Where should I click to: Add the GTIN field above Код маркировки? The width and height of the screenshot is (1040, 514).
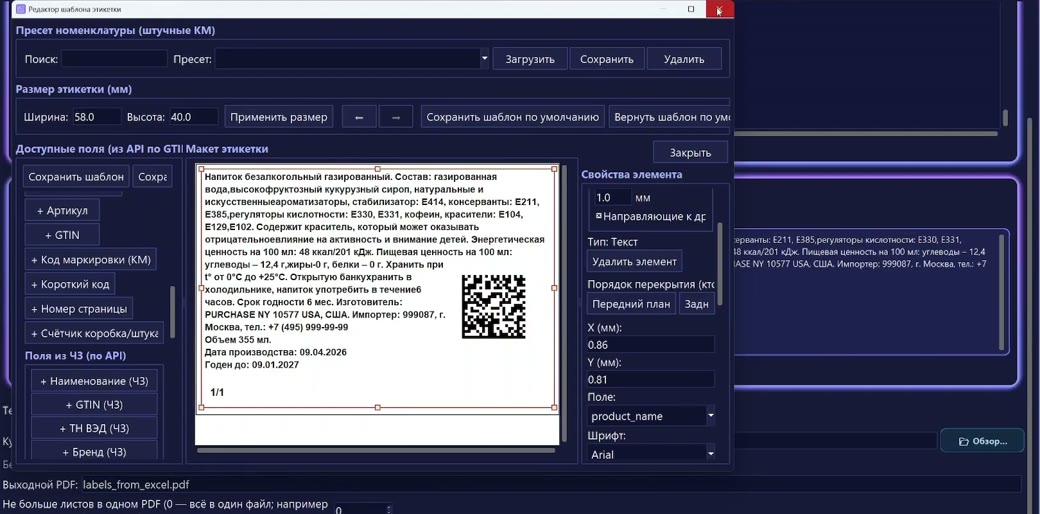[x=62, y=235]
